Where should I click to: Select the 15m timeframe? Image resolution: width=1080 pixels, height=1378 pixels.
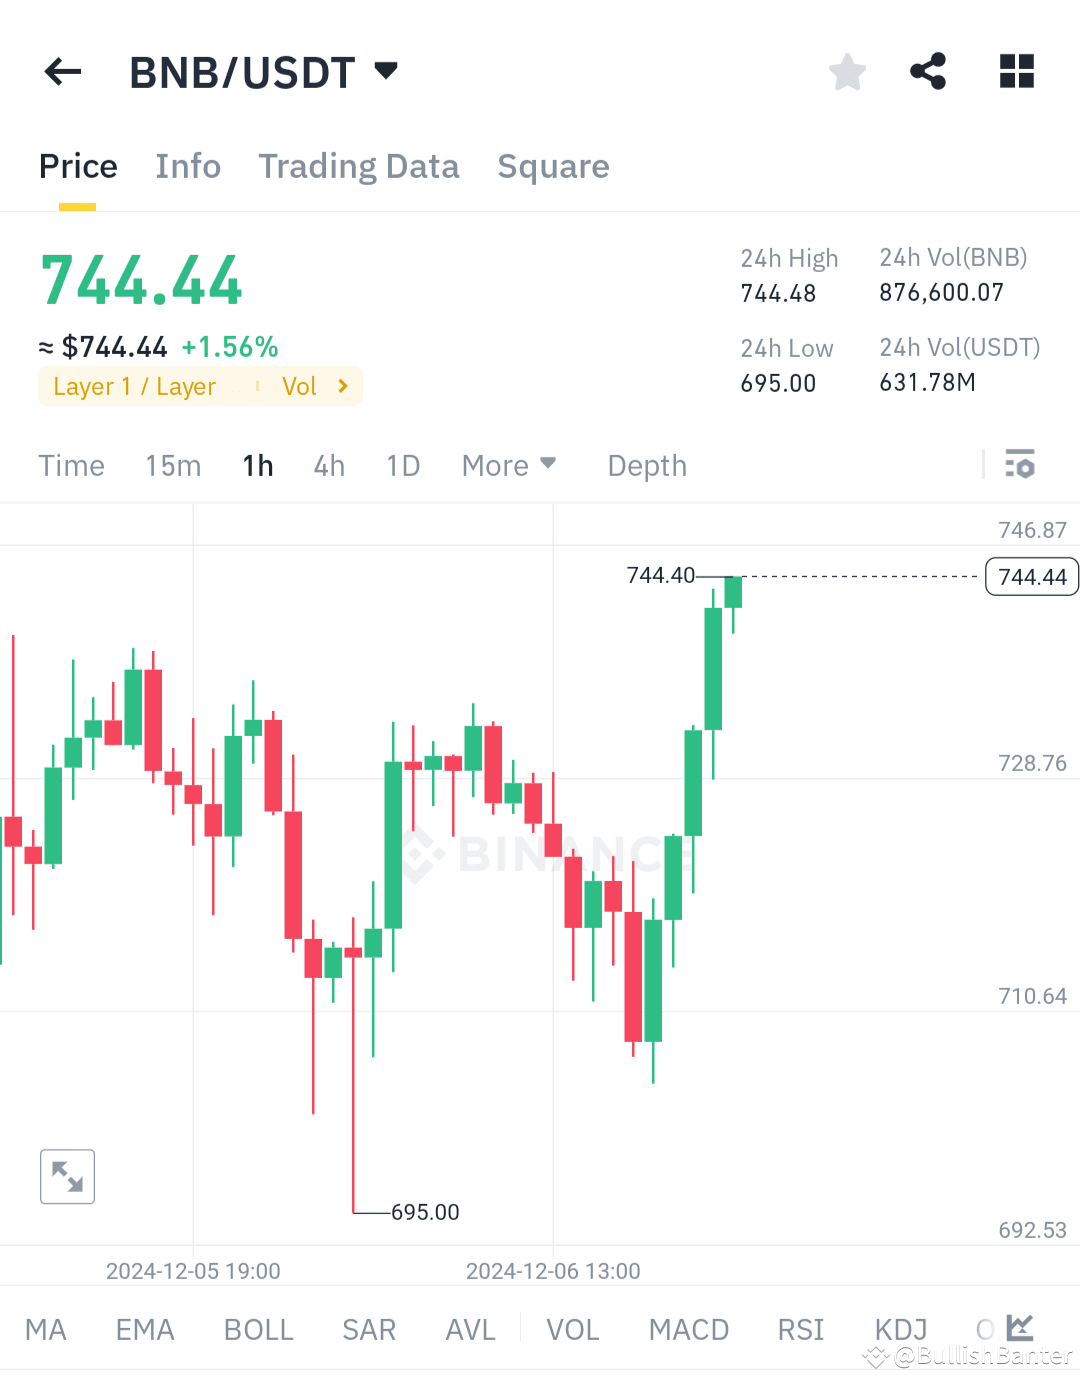click(172, 465)
